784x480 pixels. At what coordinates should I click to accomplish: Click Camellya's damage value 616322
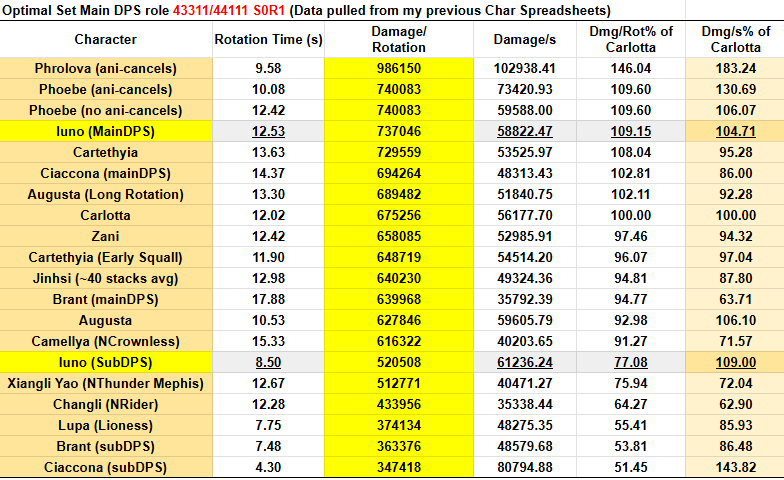click(x=399, y=342)
